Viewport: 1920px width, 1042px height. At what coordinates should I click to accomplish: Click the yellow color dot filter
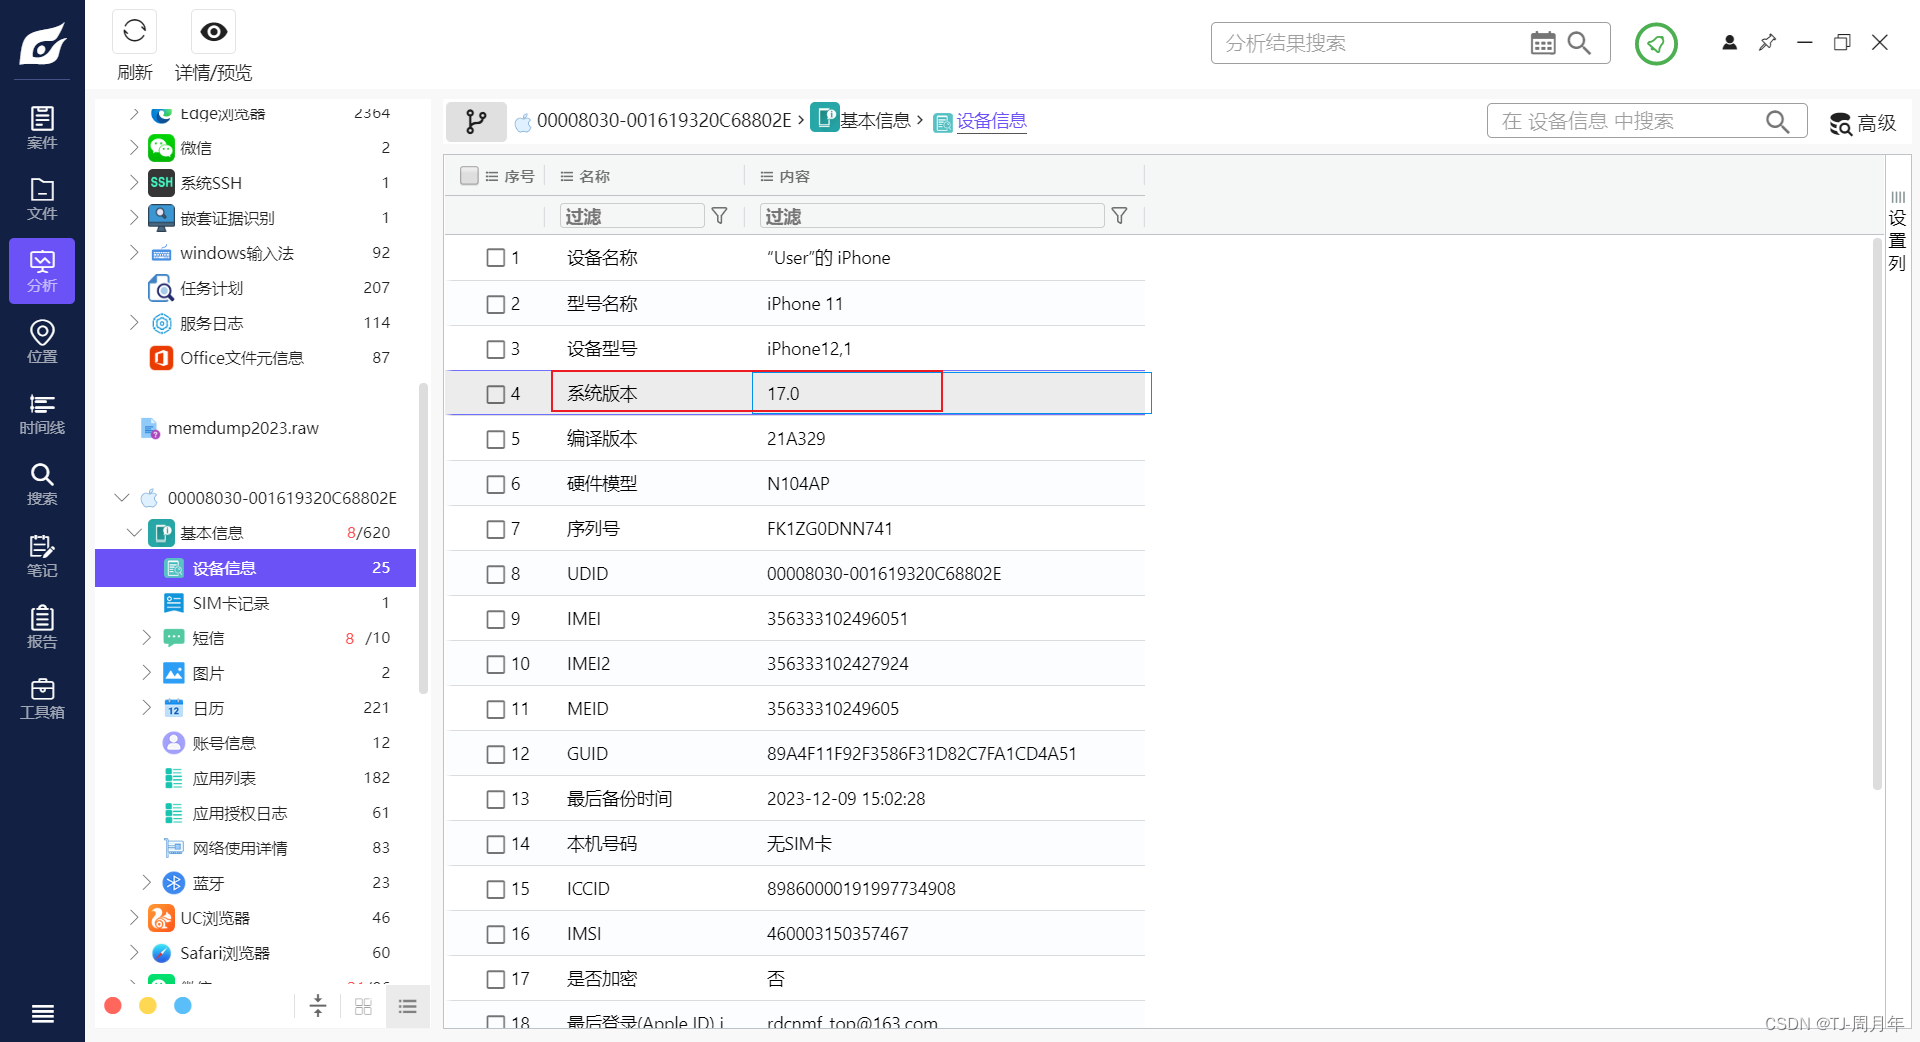(148, 1006)
